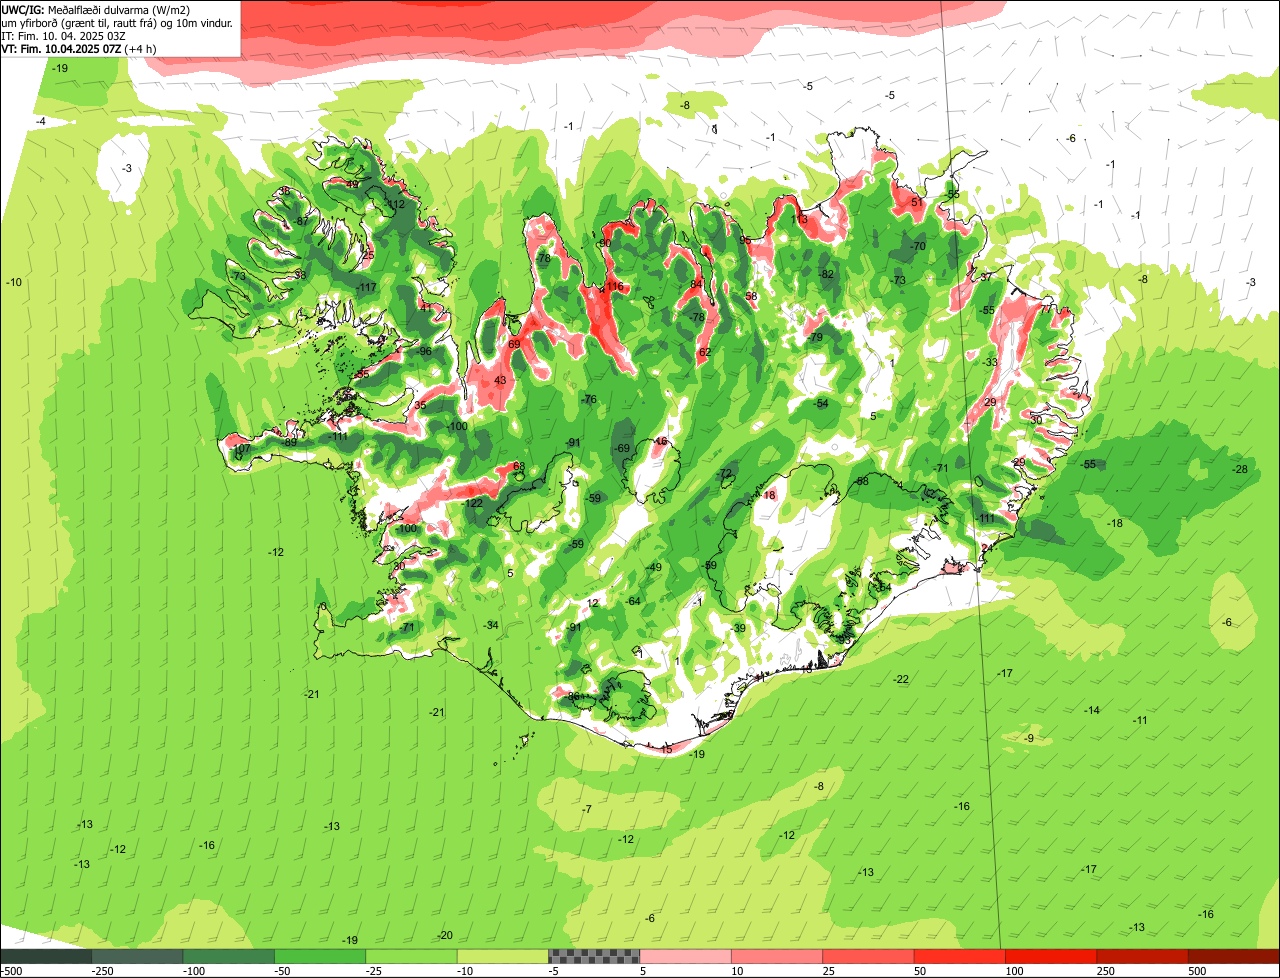
Task: Click the '-9' value over the southeast sea
Action: (x=1029, y=738)
